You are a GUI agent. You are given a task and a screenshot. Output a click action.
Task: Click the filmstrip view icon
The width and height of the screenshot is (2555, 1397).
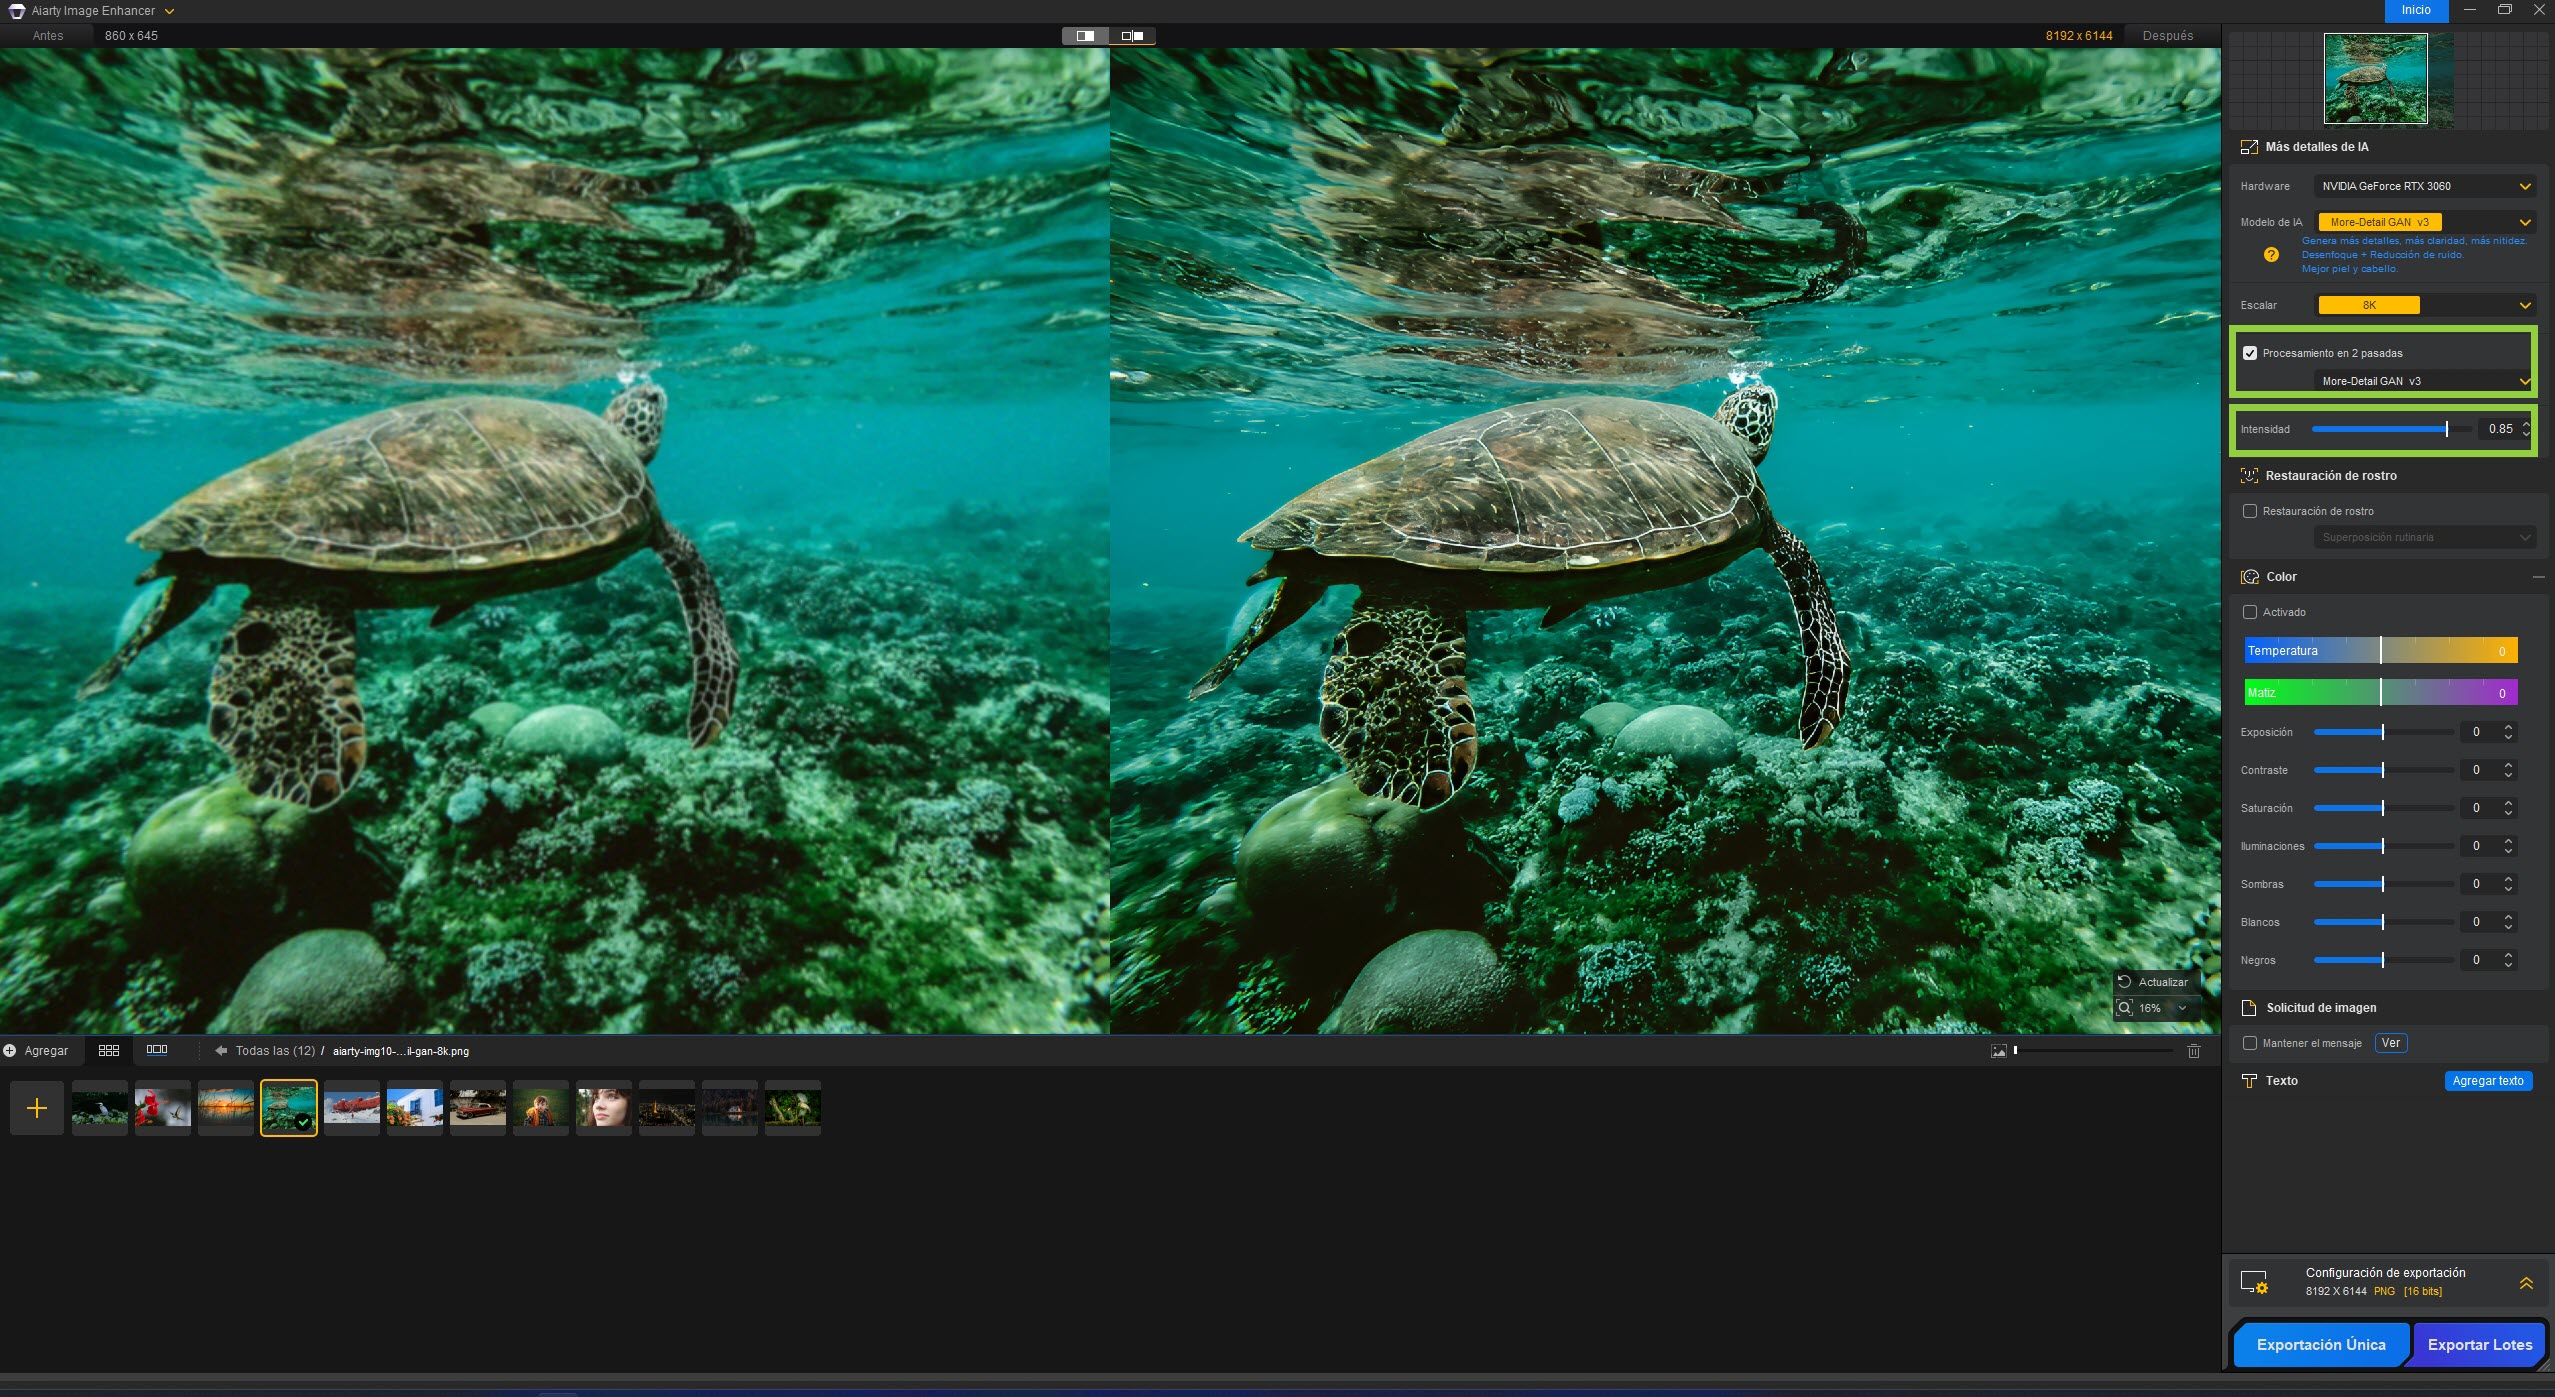tap(157, 1050)
